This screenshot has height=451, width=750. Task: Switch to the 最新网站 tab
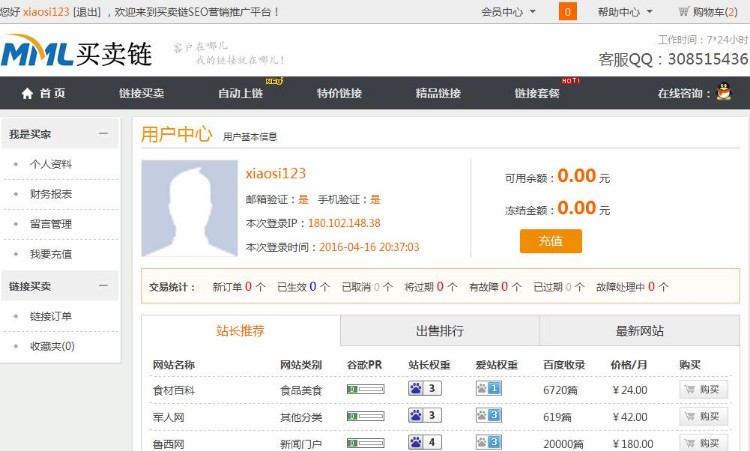[x=640, y=330]
